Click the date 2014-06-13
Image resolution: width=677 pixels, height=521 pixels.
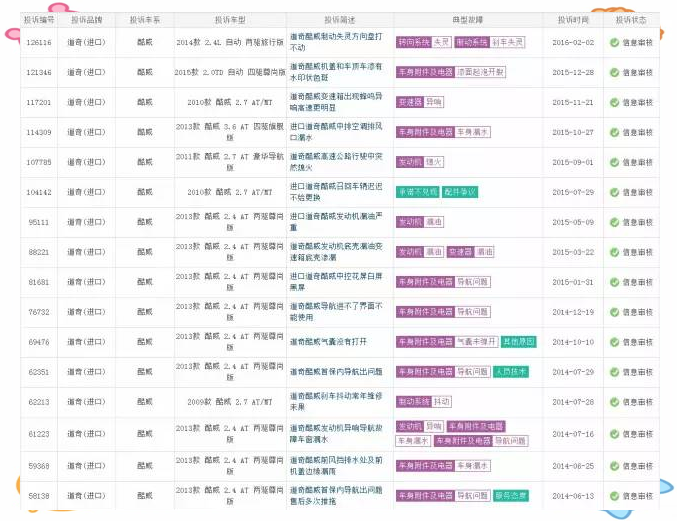click(x=573, y=496)
